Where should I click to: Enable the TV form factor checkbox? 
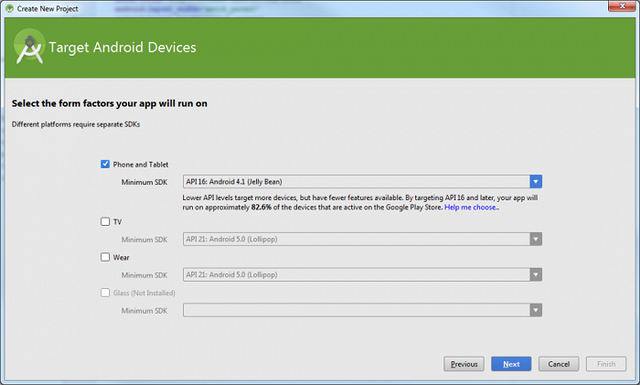(105, 221)
